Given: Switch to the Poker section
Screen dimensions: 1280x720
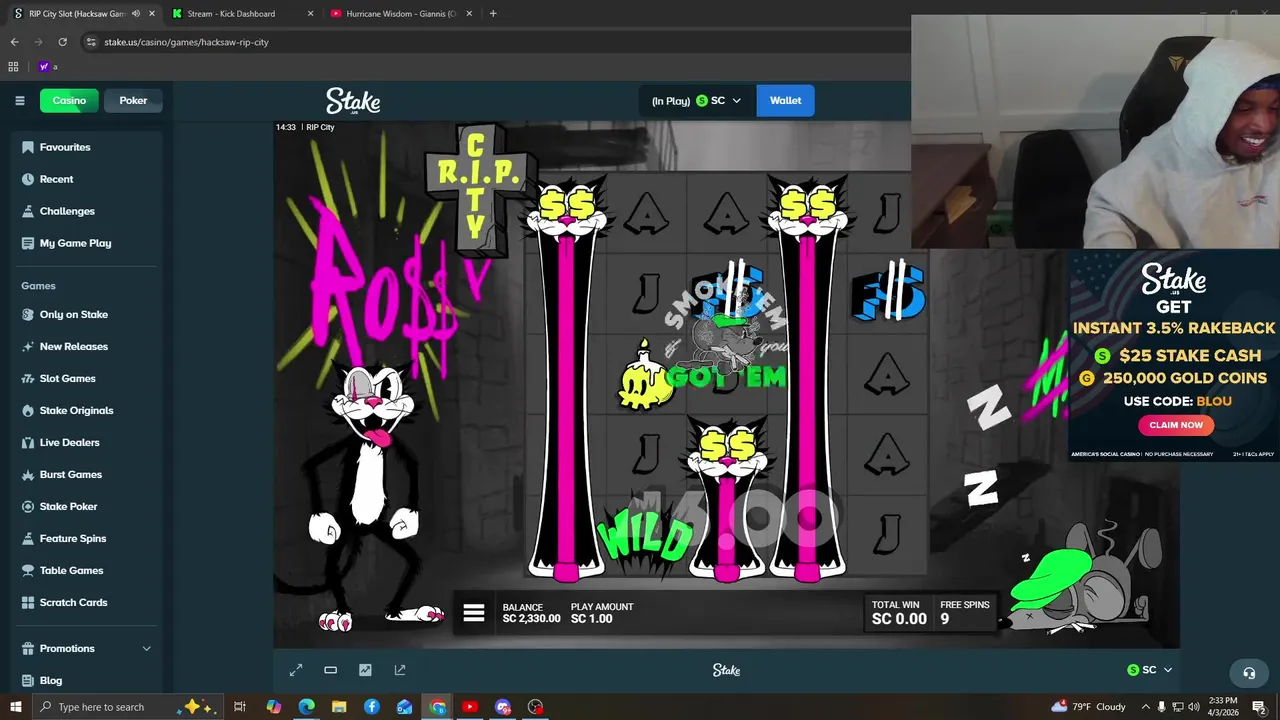Looking at the screenshot, I should tap(133, 100).
